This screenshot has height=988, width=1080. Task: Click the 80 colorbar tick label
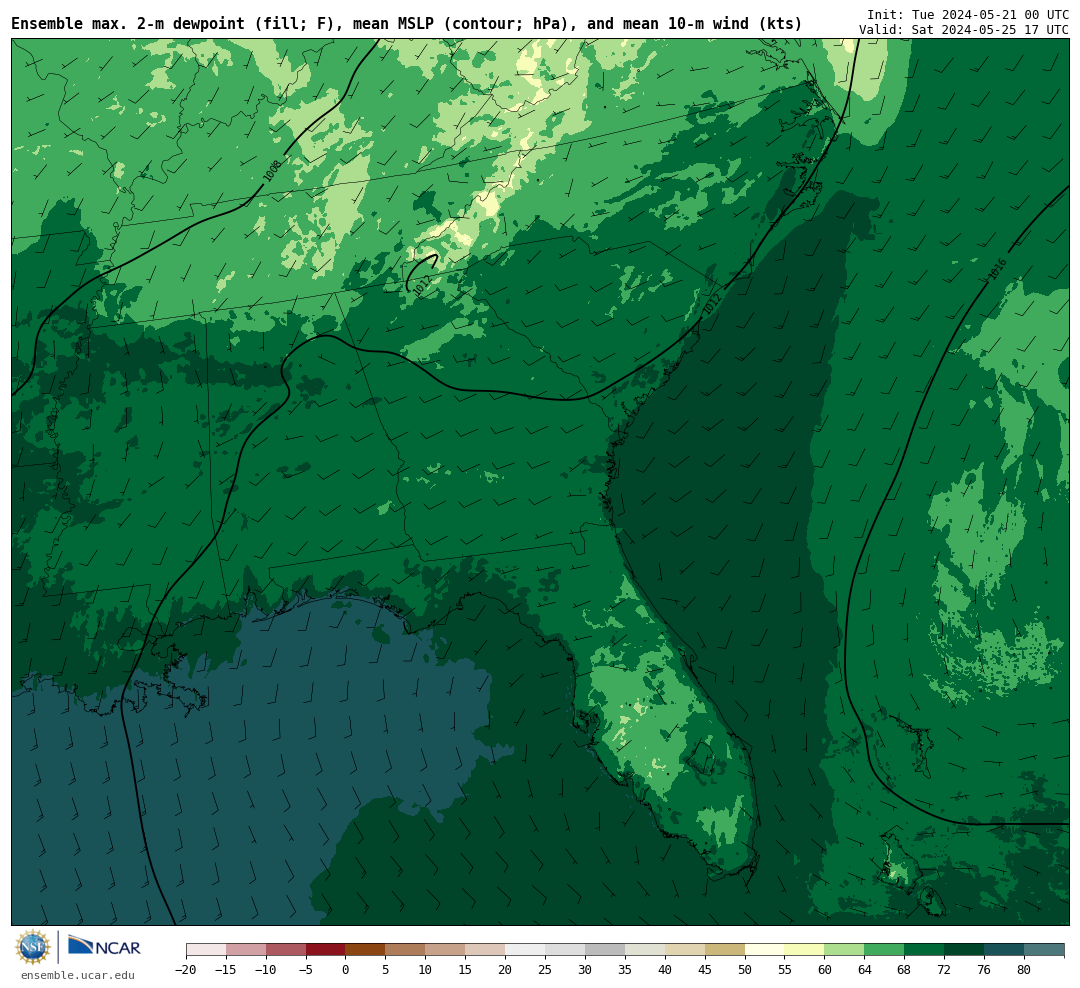tap(1025, 969)
